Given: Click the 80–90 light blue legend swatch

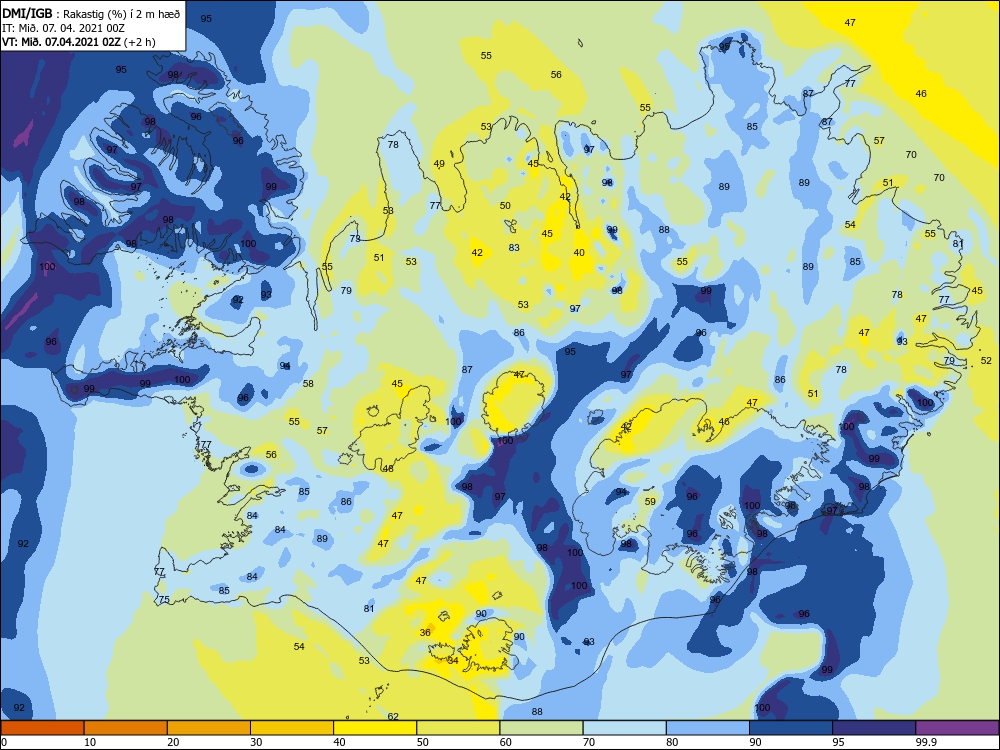Looking at the screenshot, I should coord(708,728).
